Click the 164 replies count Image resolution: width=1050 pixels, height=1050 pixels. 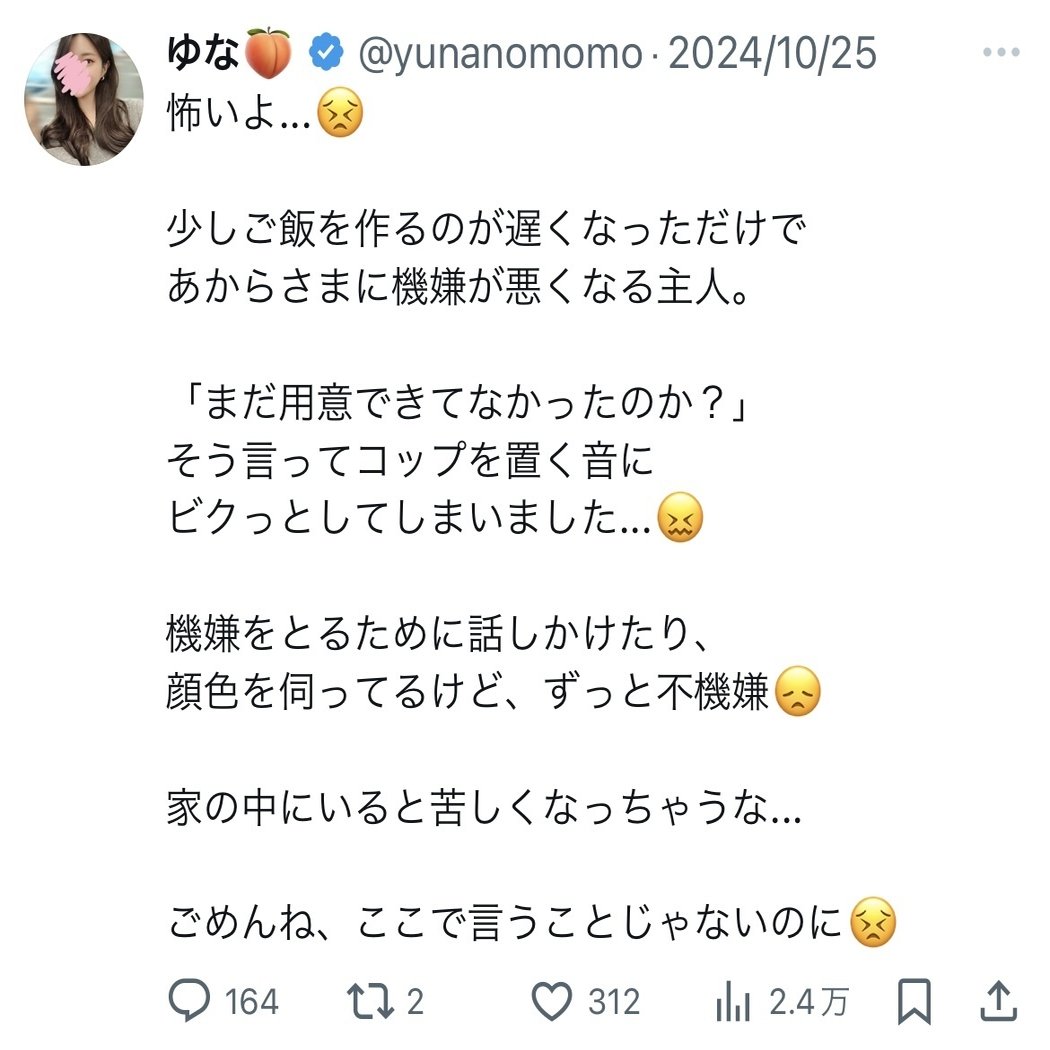pos(251,1002)
